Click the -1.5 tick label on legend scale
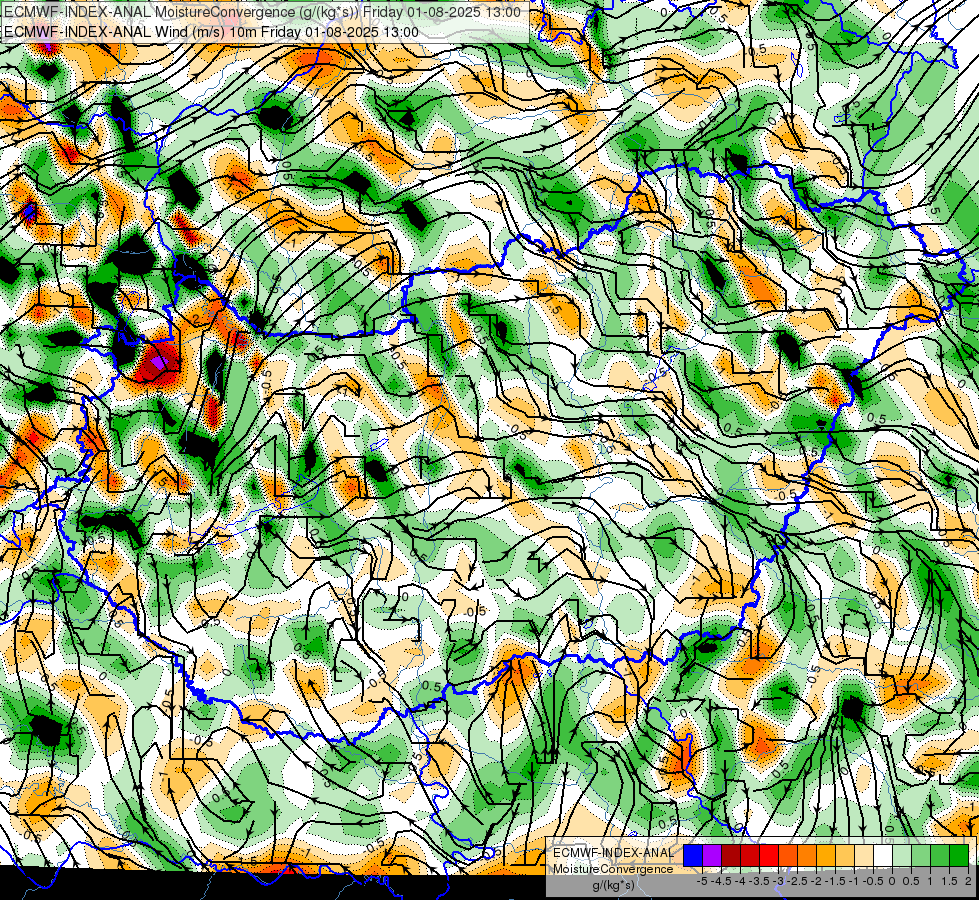The width and height of the screenshot is (979, 900). coord(835,881)
